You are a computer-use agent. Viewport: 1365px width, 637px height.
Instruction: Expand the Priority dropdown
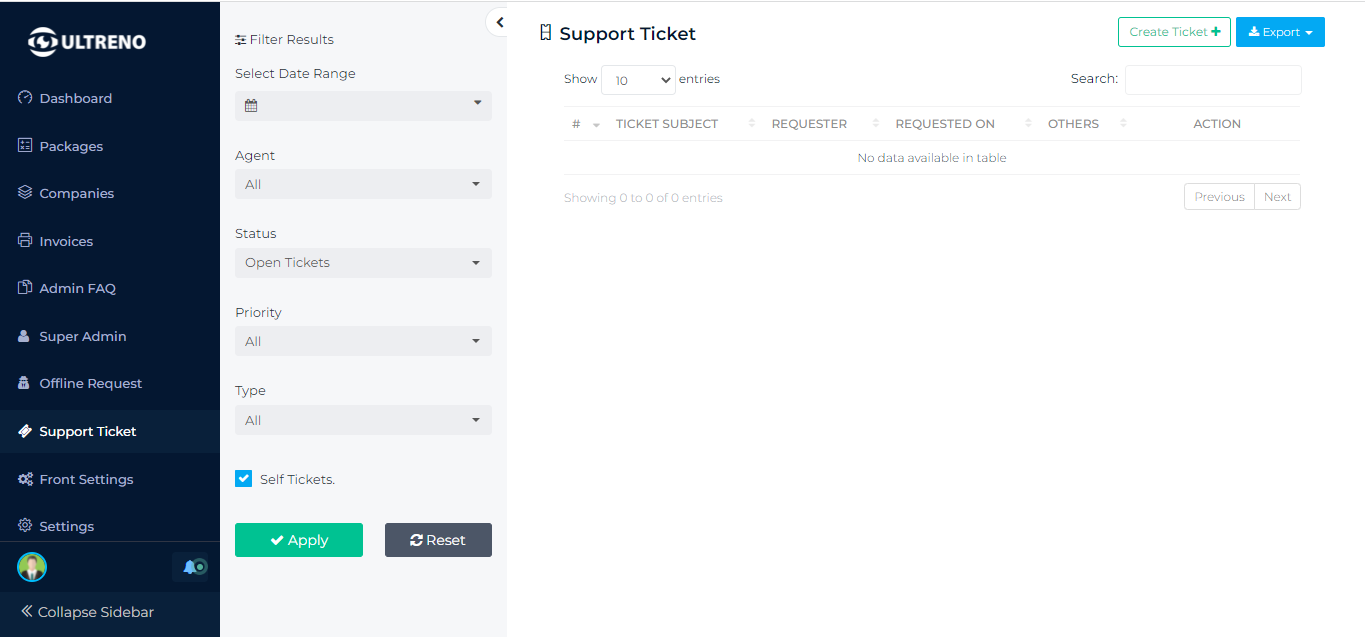pos(363,341)
